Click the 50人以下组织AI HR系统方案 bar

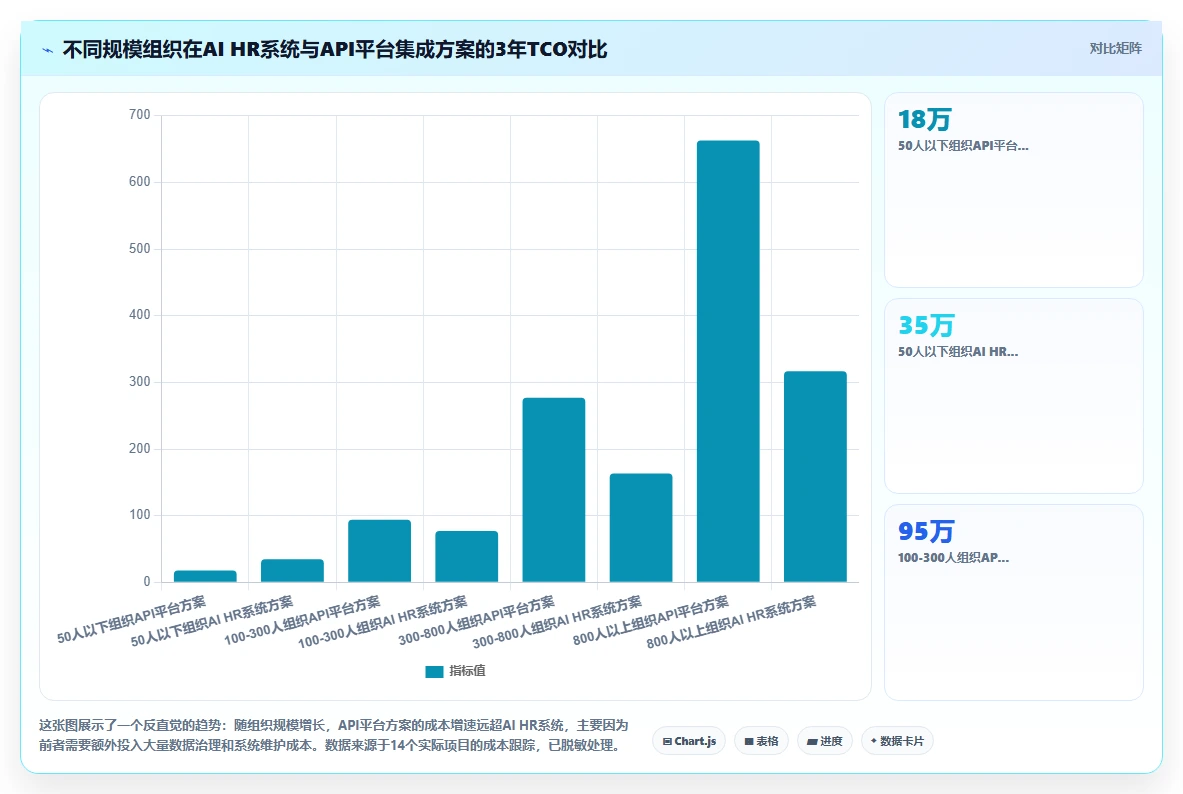click(292, 571)
